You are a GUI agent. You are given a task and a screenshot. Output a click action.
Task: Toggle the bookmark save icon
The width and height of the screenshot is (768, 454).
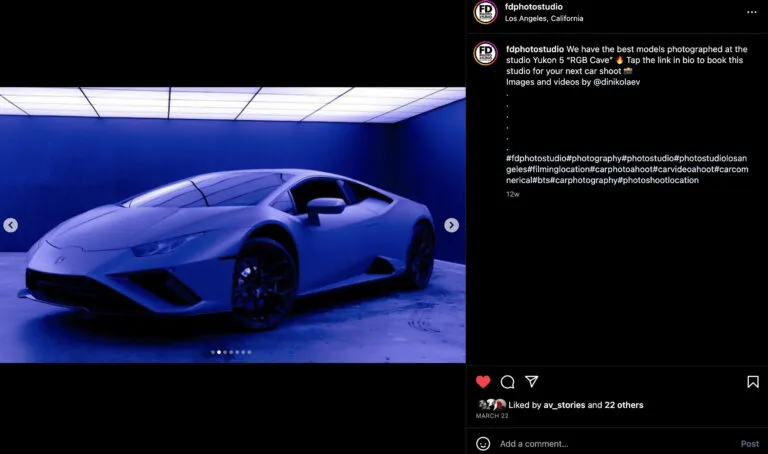click(752, 381)
